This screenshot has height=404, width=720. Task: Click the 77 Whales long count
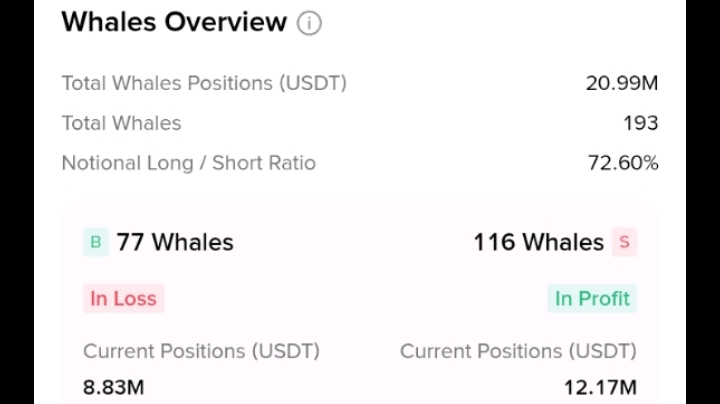click(175, 242)
